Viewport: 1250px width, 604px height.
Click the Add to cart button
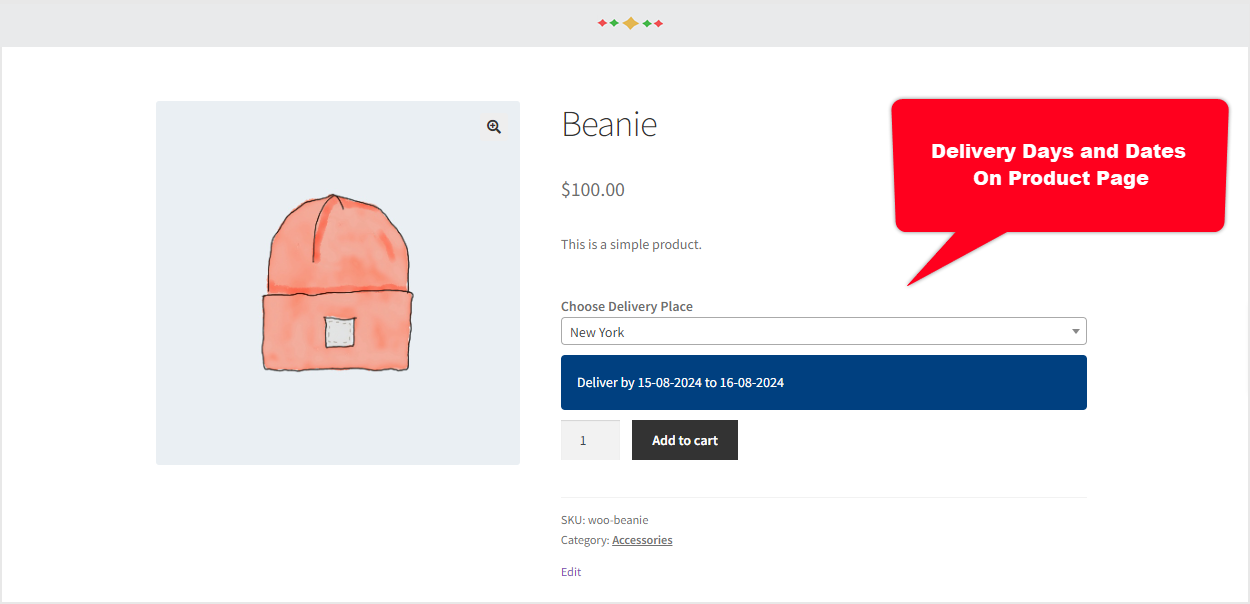point(684,440)
